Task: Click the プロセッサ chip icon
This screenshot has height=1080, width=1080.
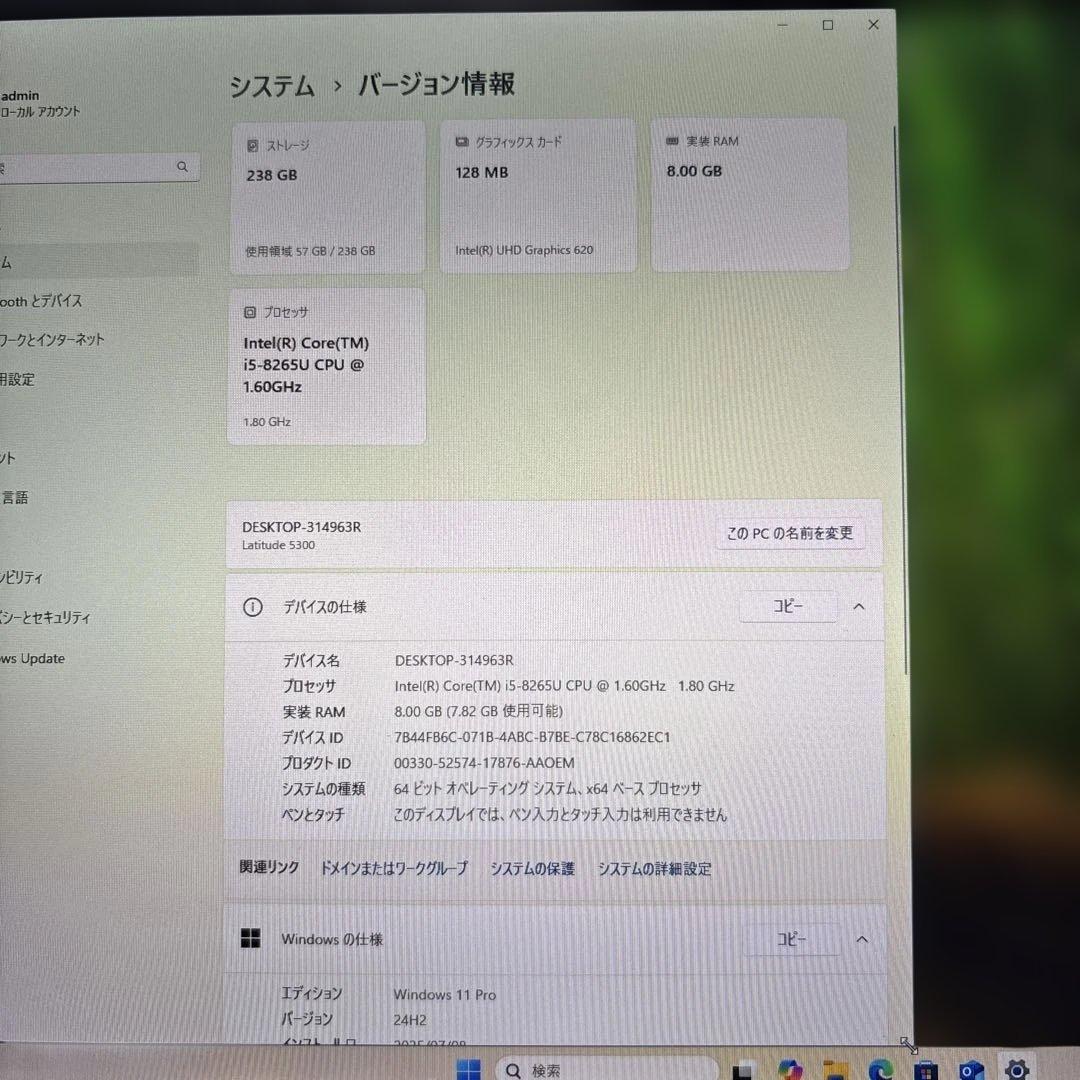Action: click(x=252, y=312)
